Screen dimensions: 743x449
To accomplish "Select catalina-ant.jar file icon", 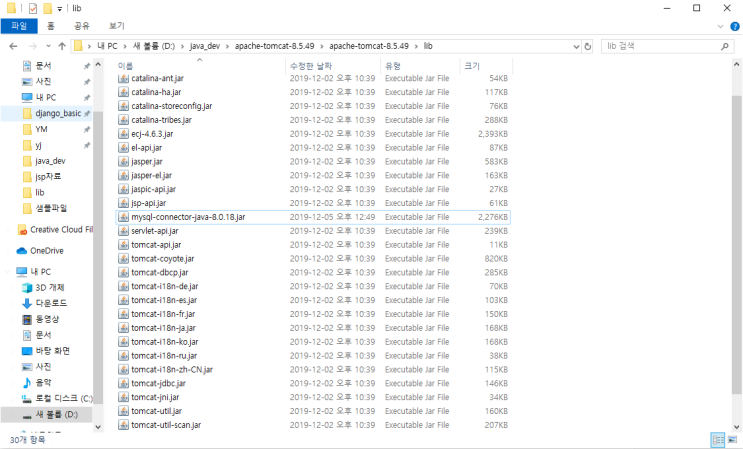I will pyautogui.click(x=123, y=78).
